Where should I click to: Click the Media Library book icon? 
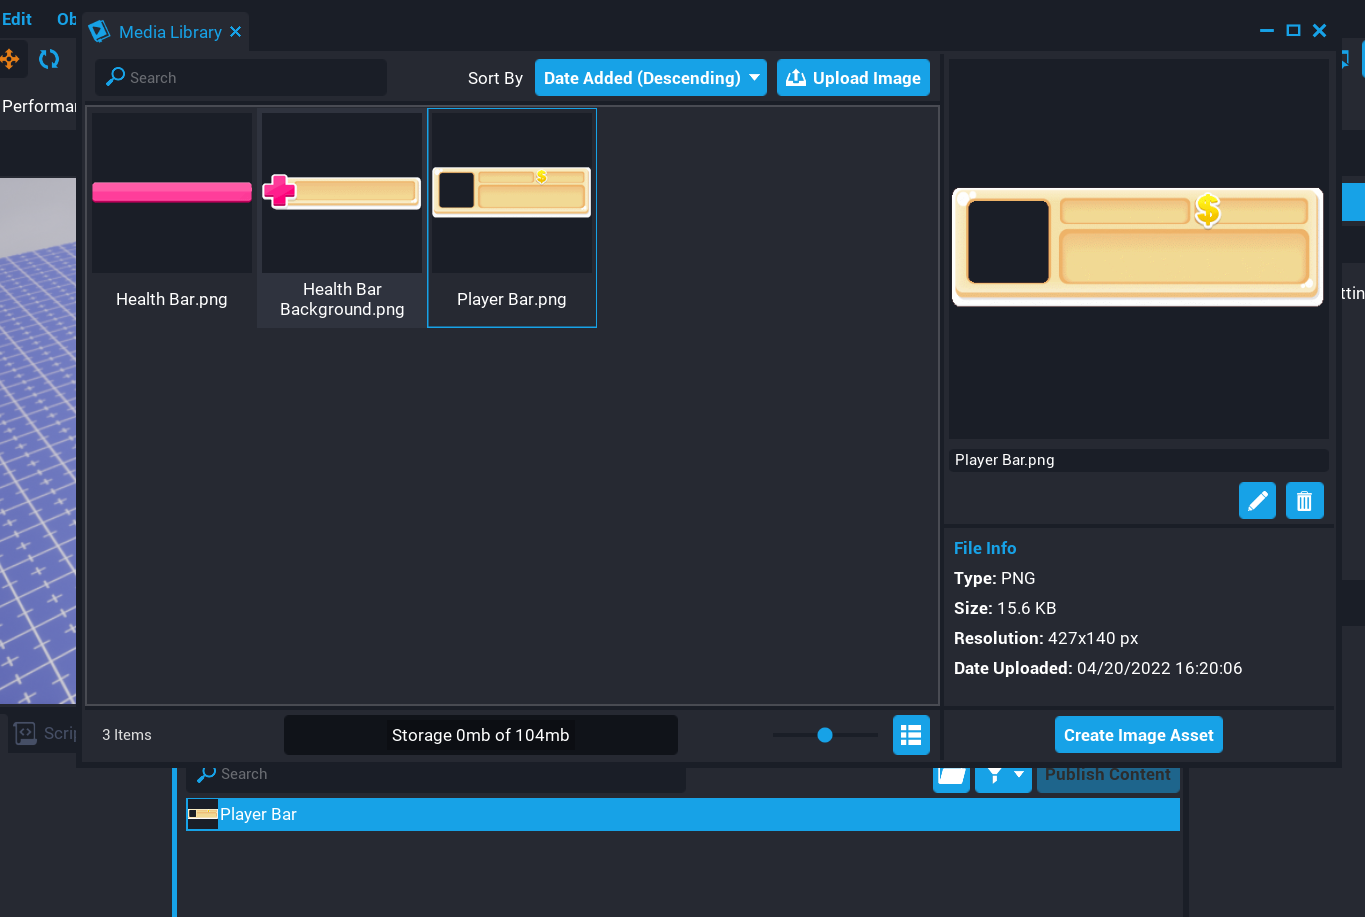[99, 31]
